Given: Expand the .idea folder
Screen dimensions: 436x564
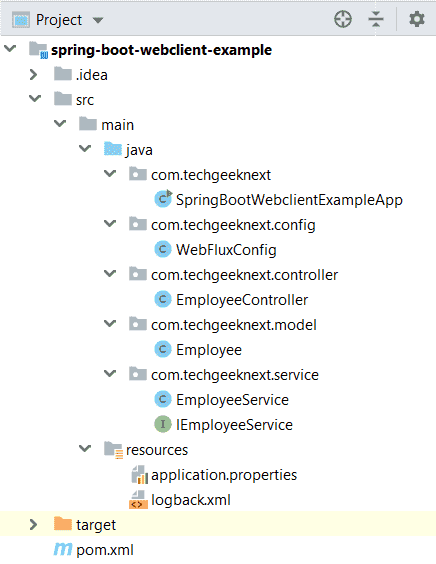Looking at the screenshot, I should [x=33, y=74].
